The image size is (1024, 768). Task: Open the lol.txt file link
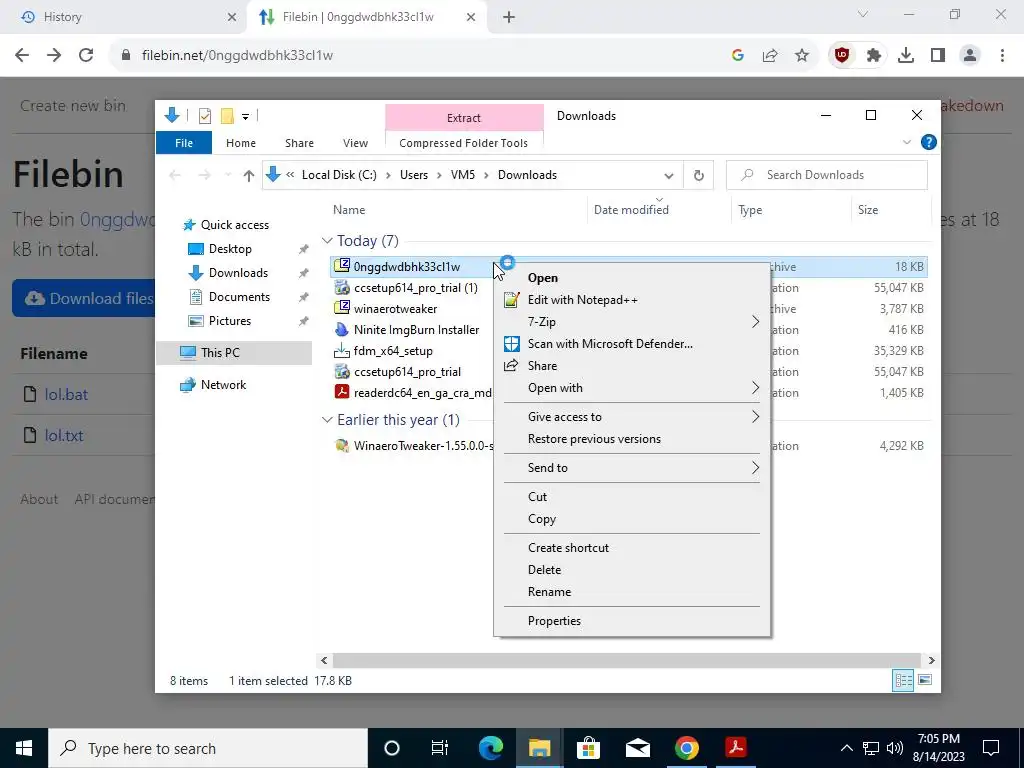tap(64, 436)
